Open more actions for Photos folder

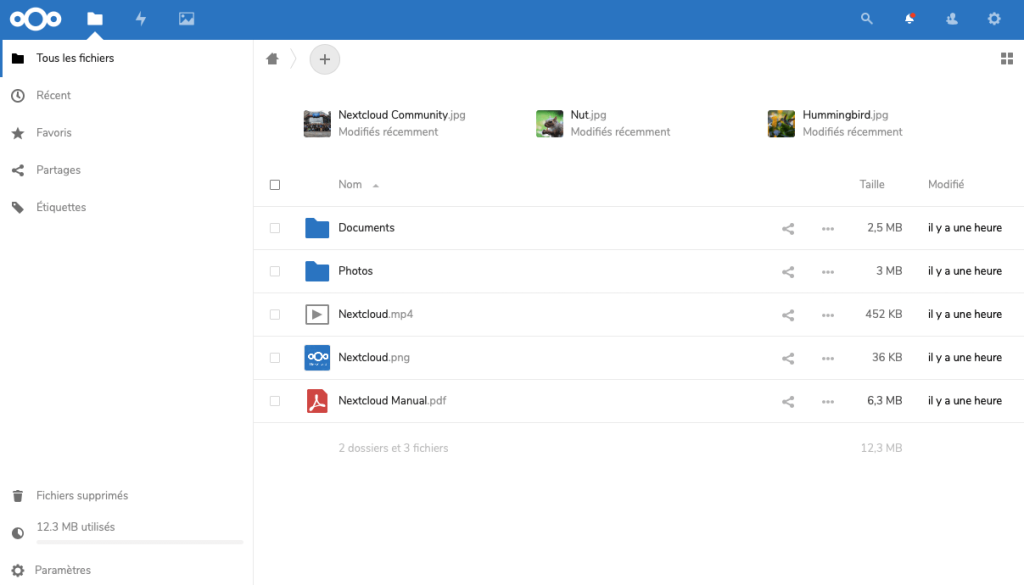pos(827,271)
